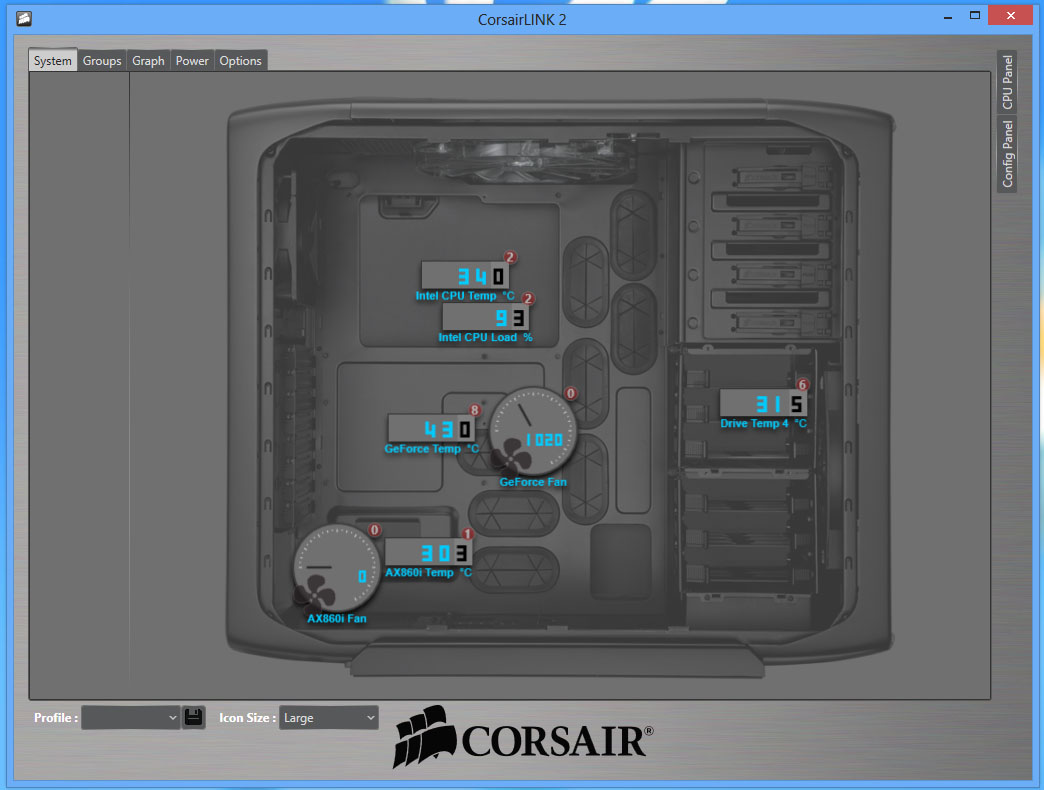Click the Intel CPU Load % label

[485, 337]
